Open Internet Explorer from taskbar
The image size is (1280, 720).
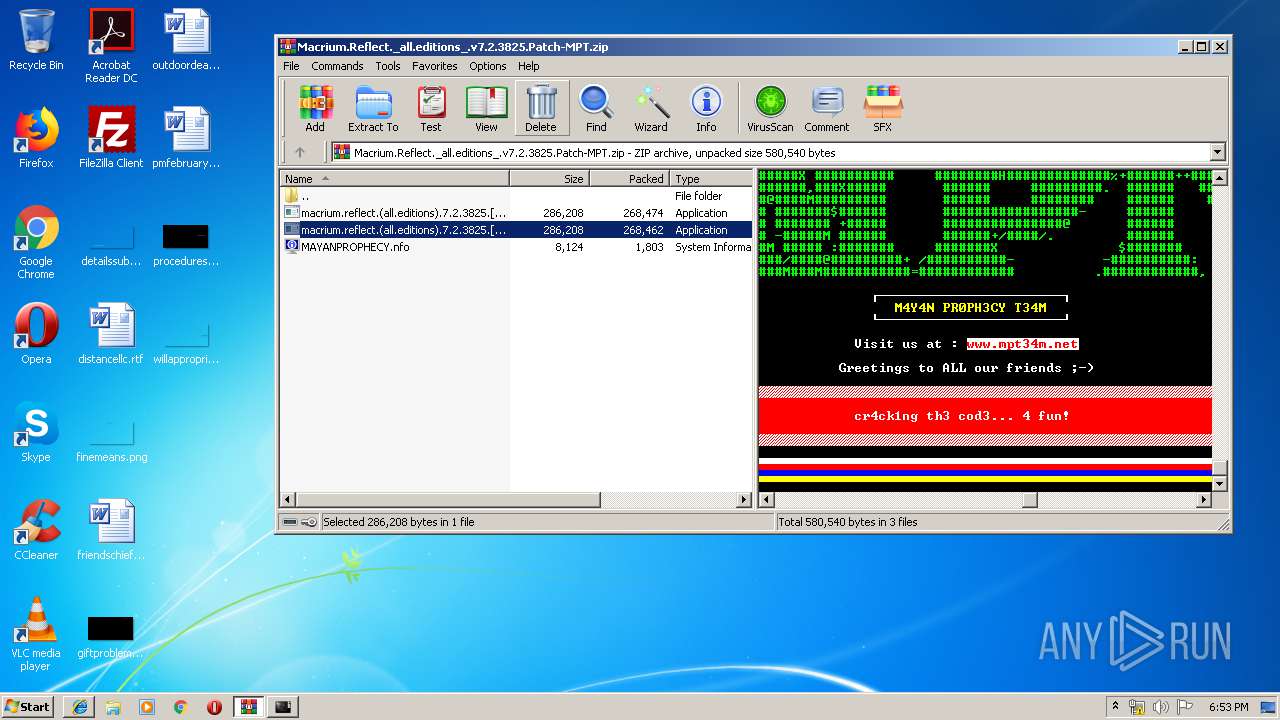(79, 707)
